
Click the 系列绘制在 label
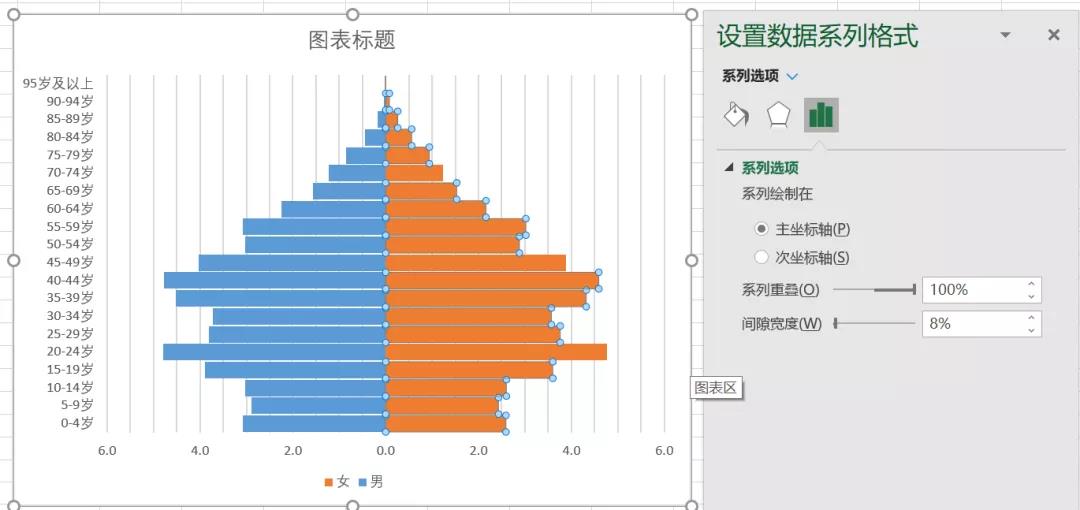[x=777, y=194]
